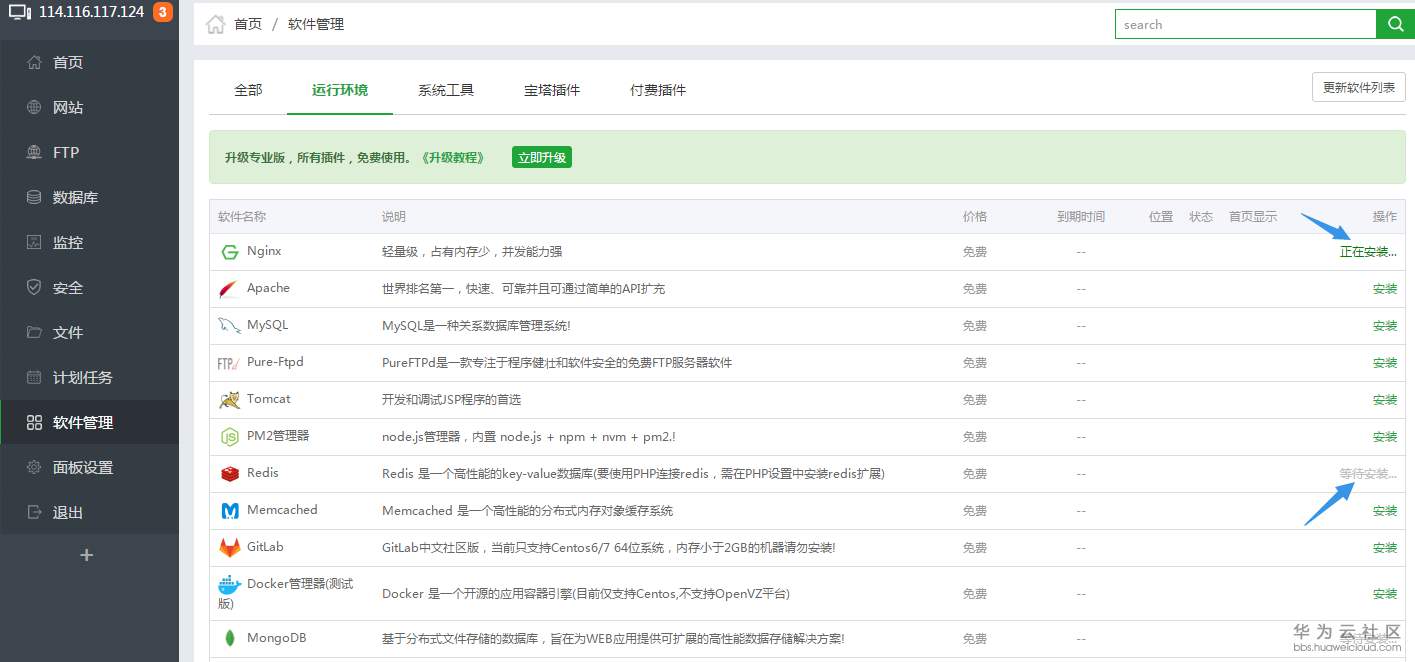Click 安装 for GitLab
1415x662 pixels.
pos(1385,548)
